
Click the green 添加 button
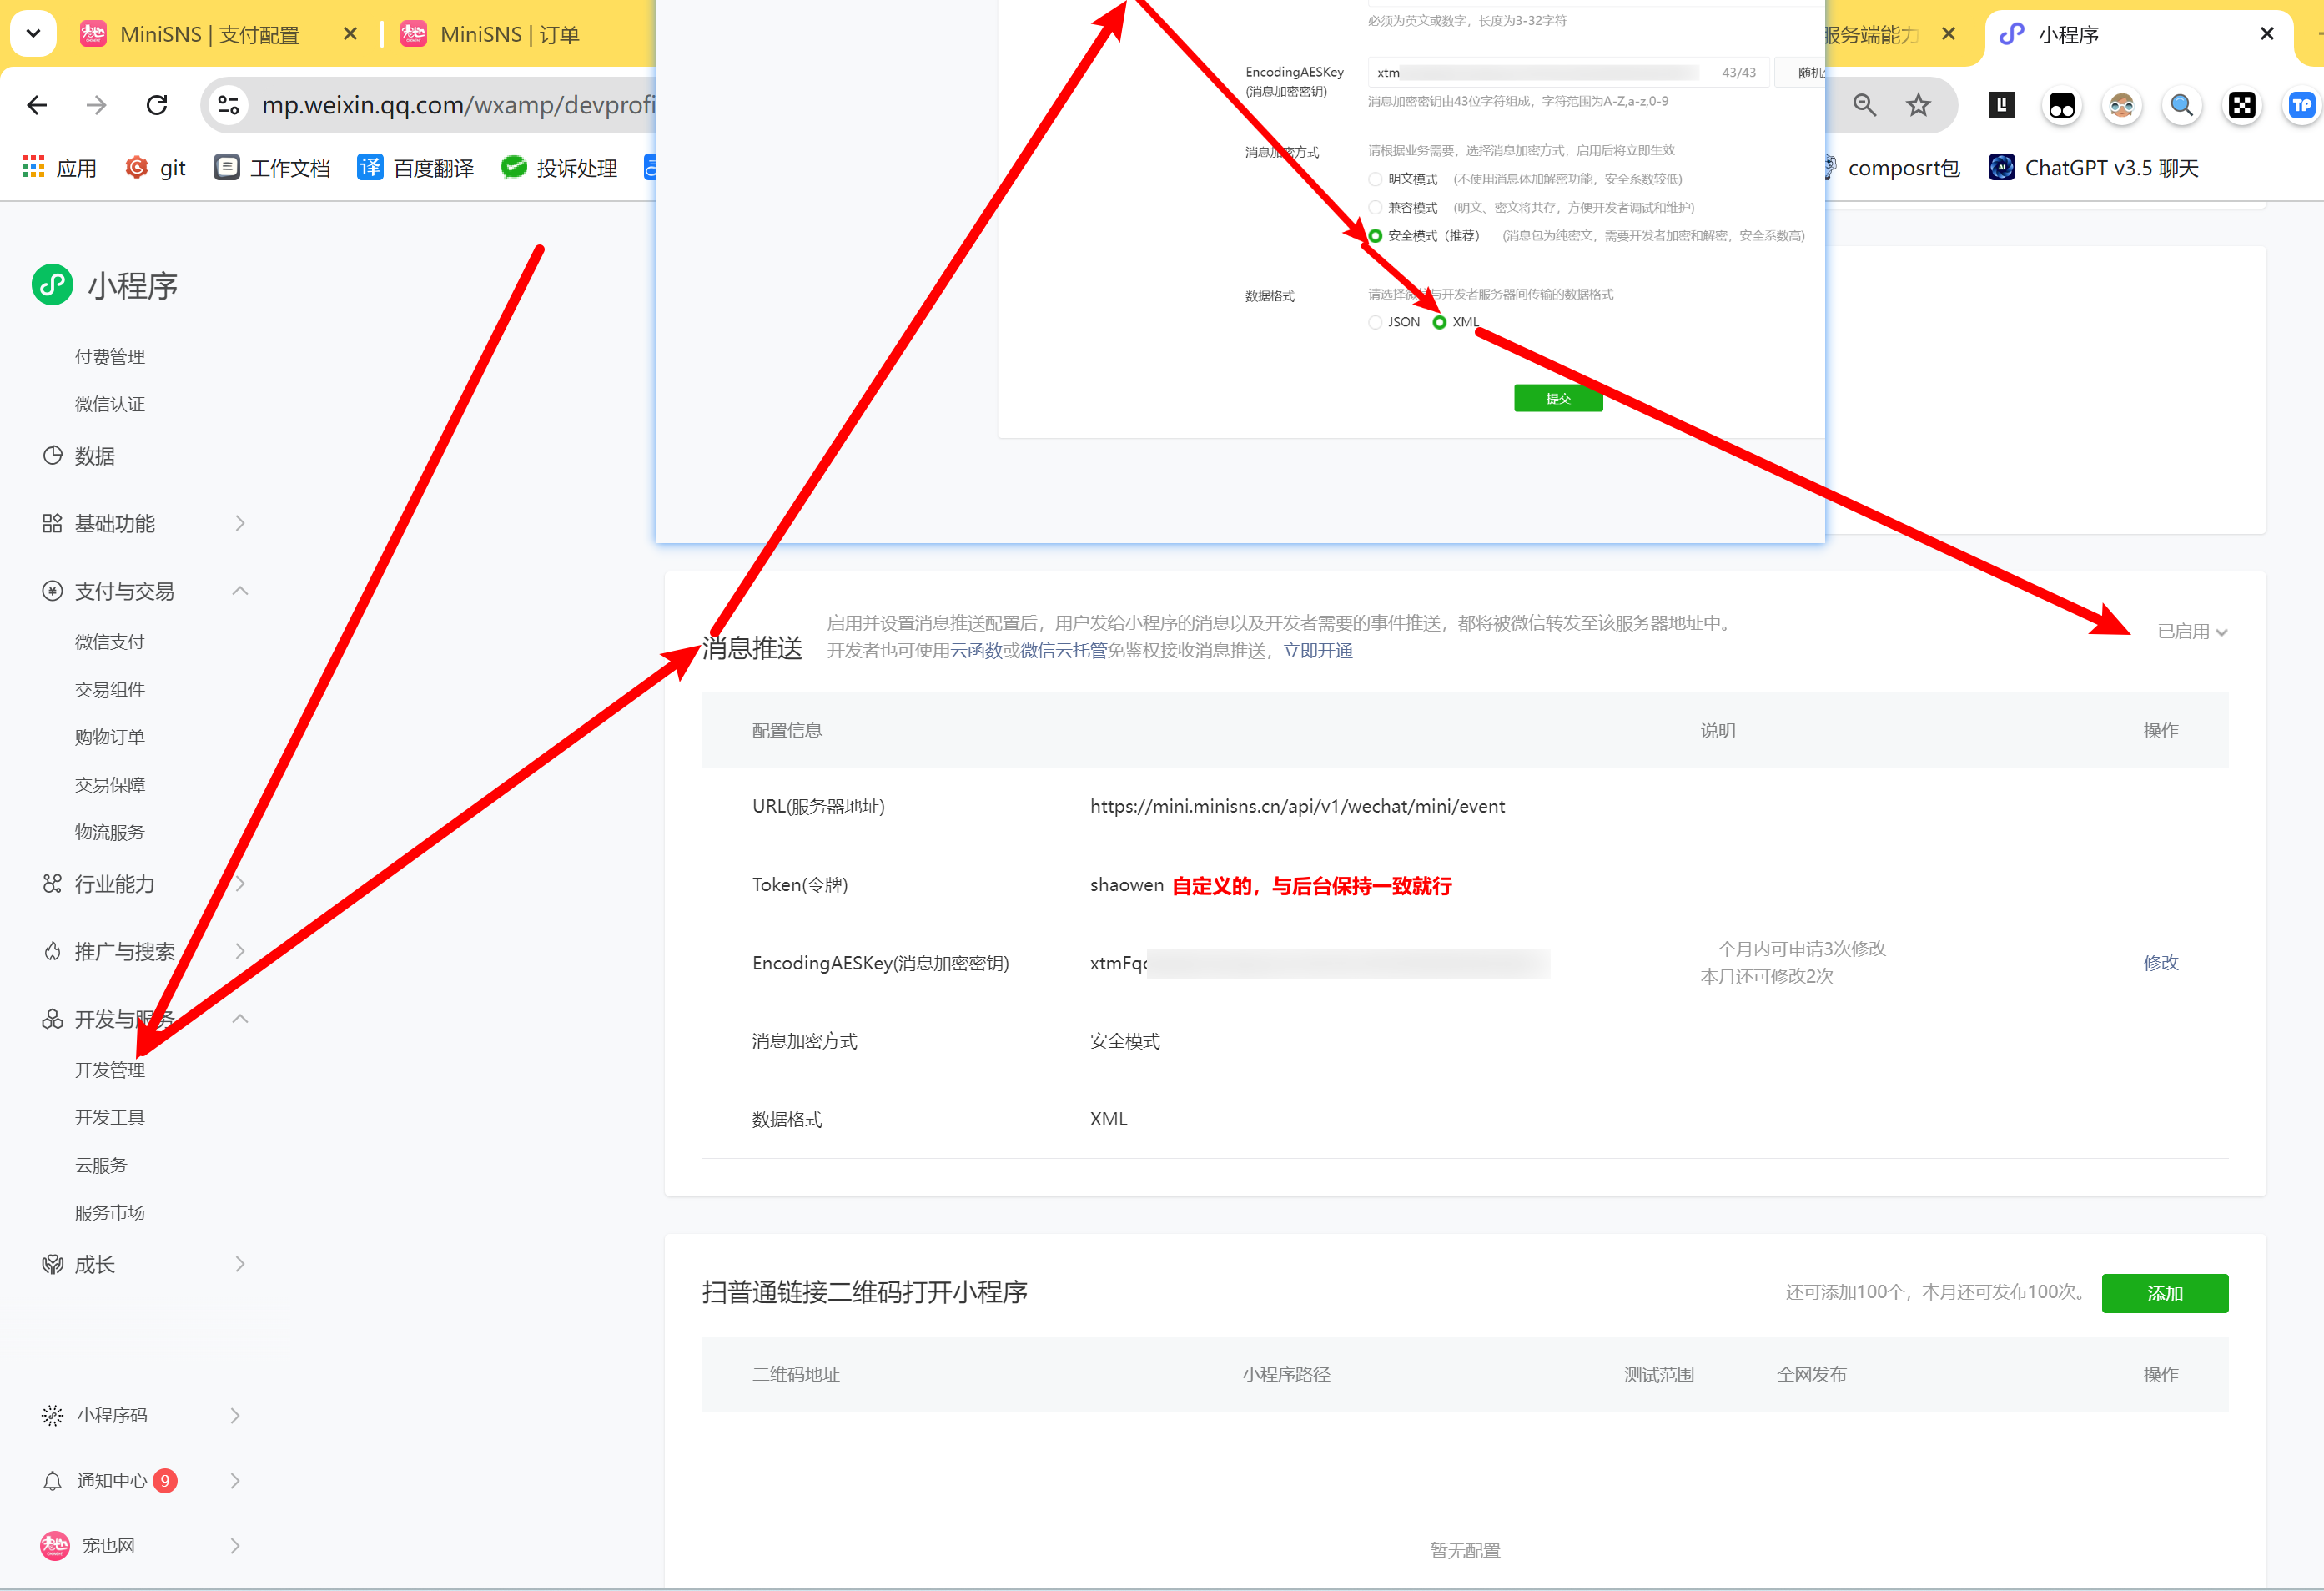(2165, 1293)
